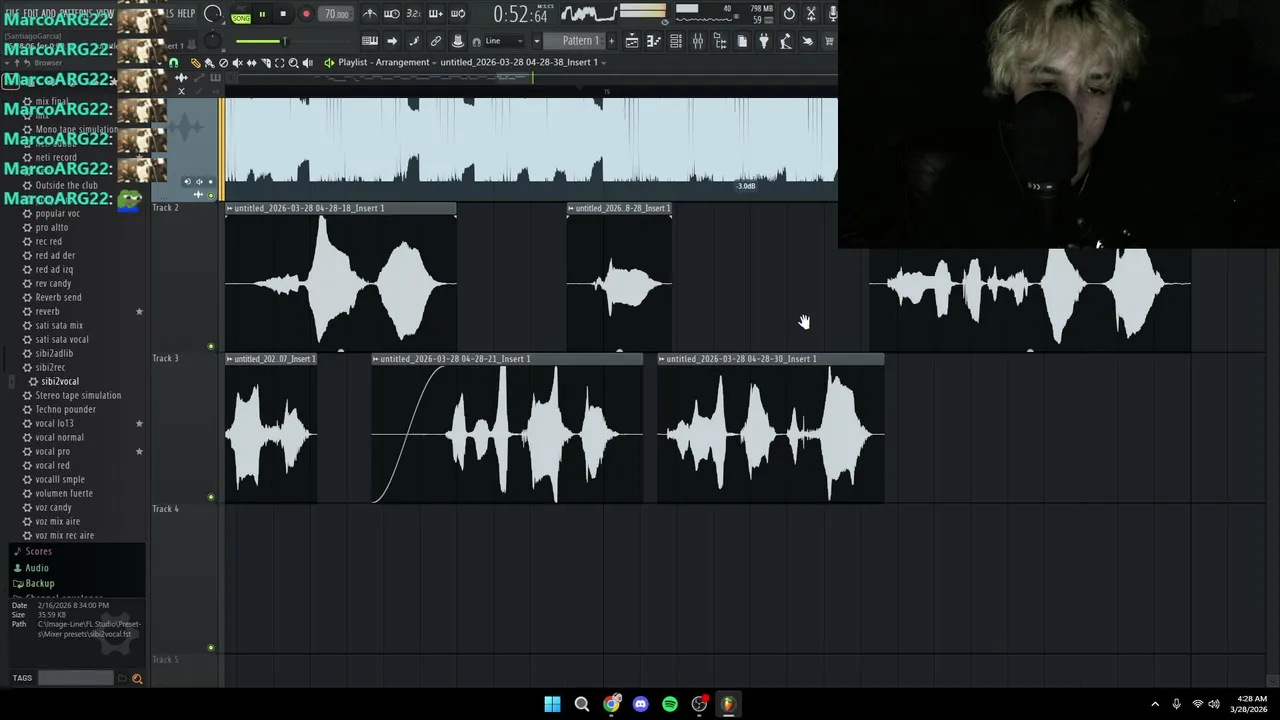1280x720 pixels.
Task: Click the link chain icon in toolbar
Action: 436,41
